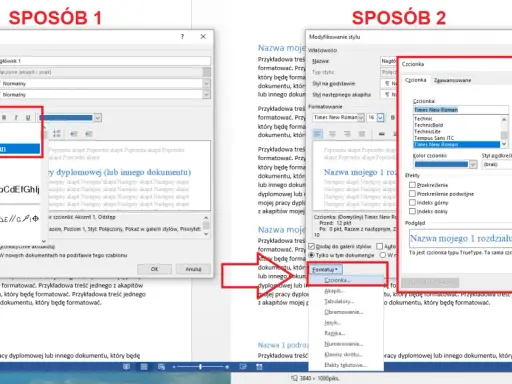512x384 pixels.
Task: Click Increase Indent in the left dialog
Action: pyautogui.click(x=88, y=134)
